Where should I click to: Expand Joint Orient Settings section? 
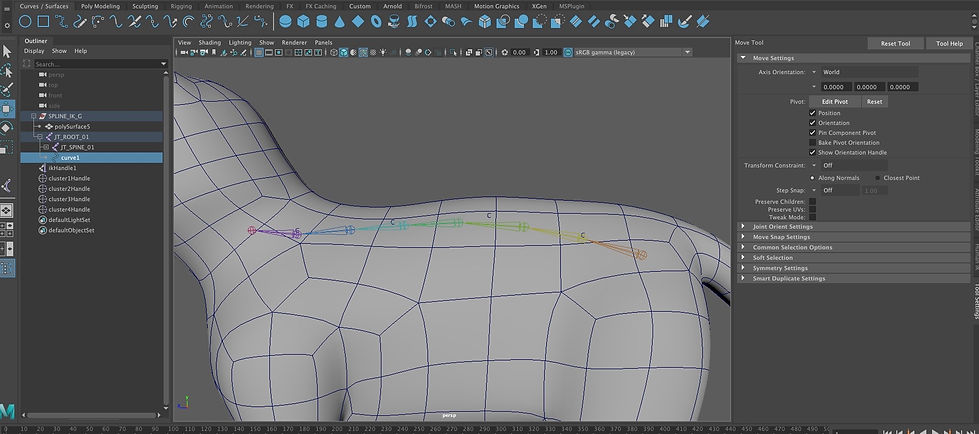point(854,227)
